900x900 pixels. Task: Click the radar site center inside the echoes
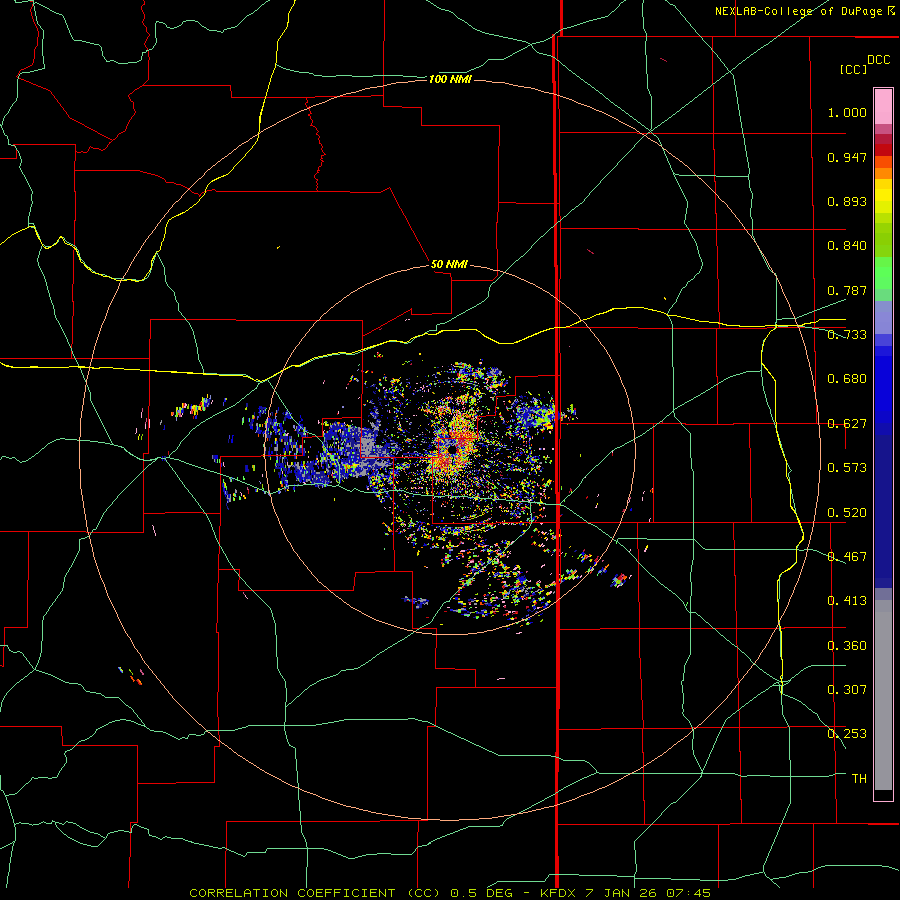(x=452, y=450)
